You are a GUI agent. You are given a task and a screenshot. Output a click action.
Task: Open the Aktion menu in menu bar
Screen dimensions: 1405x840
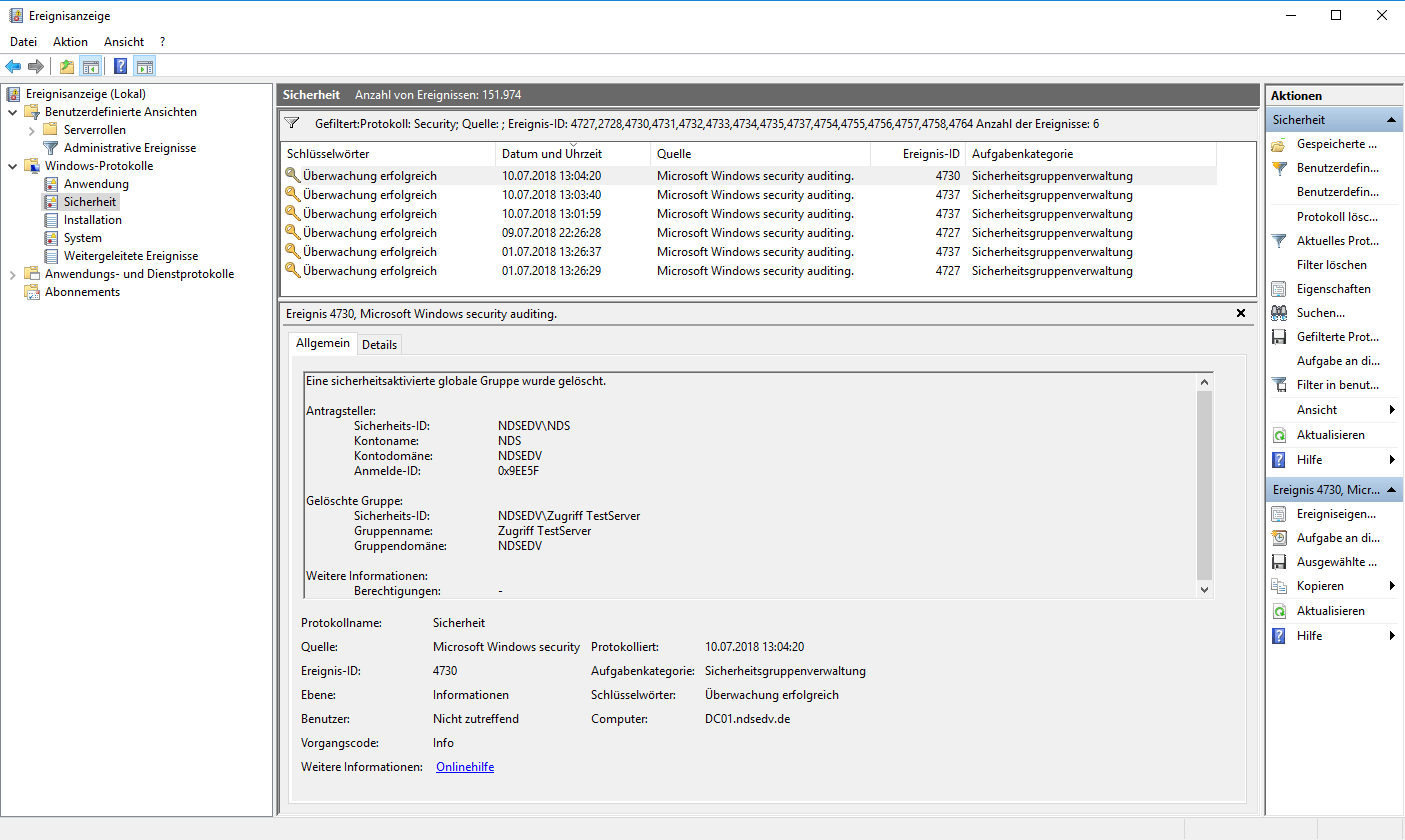point(70,42)
